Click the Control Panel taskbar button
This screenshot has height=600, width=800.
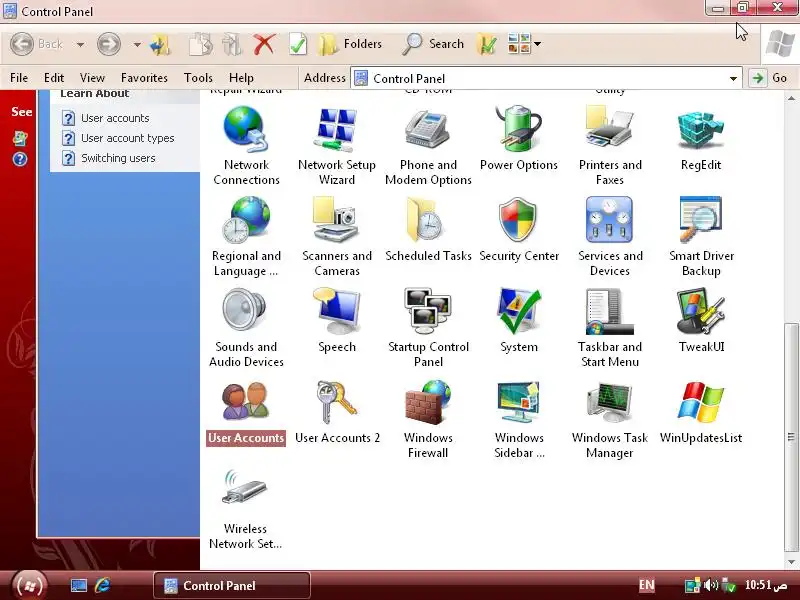coord(232,585)
